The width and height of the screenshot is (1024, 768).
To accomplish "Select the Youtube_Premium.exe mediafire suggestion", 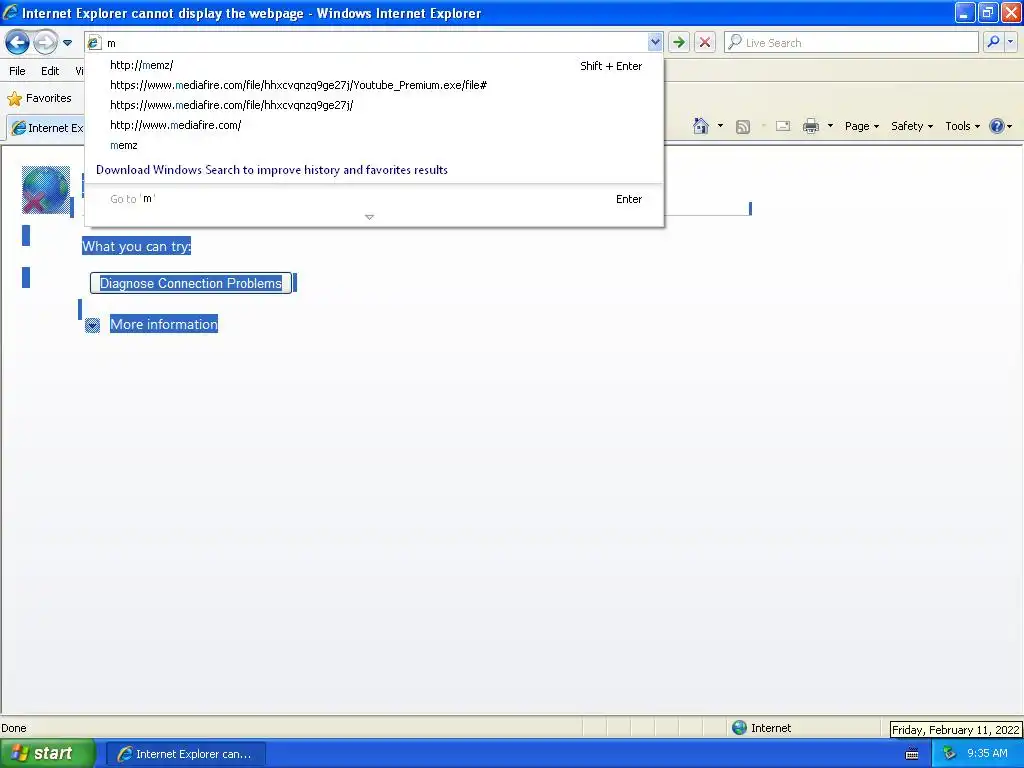I will (374, 85).
